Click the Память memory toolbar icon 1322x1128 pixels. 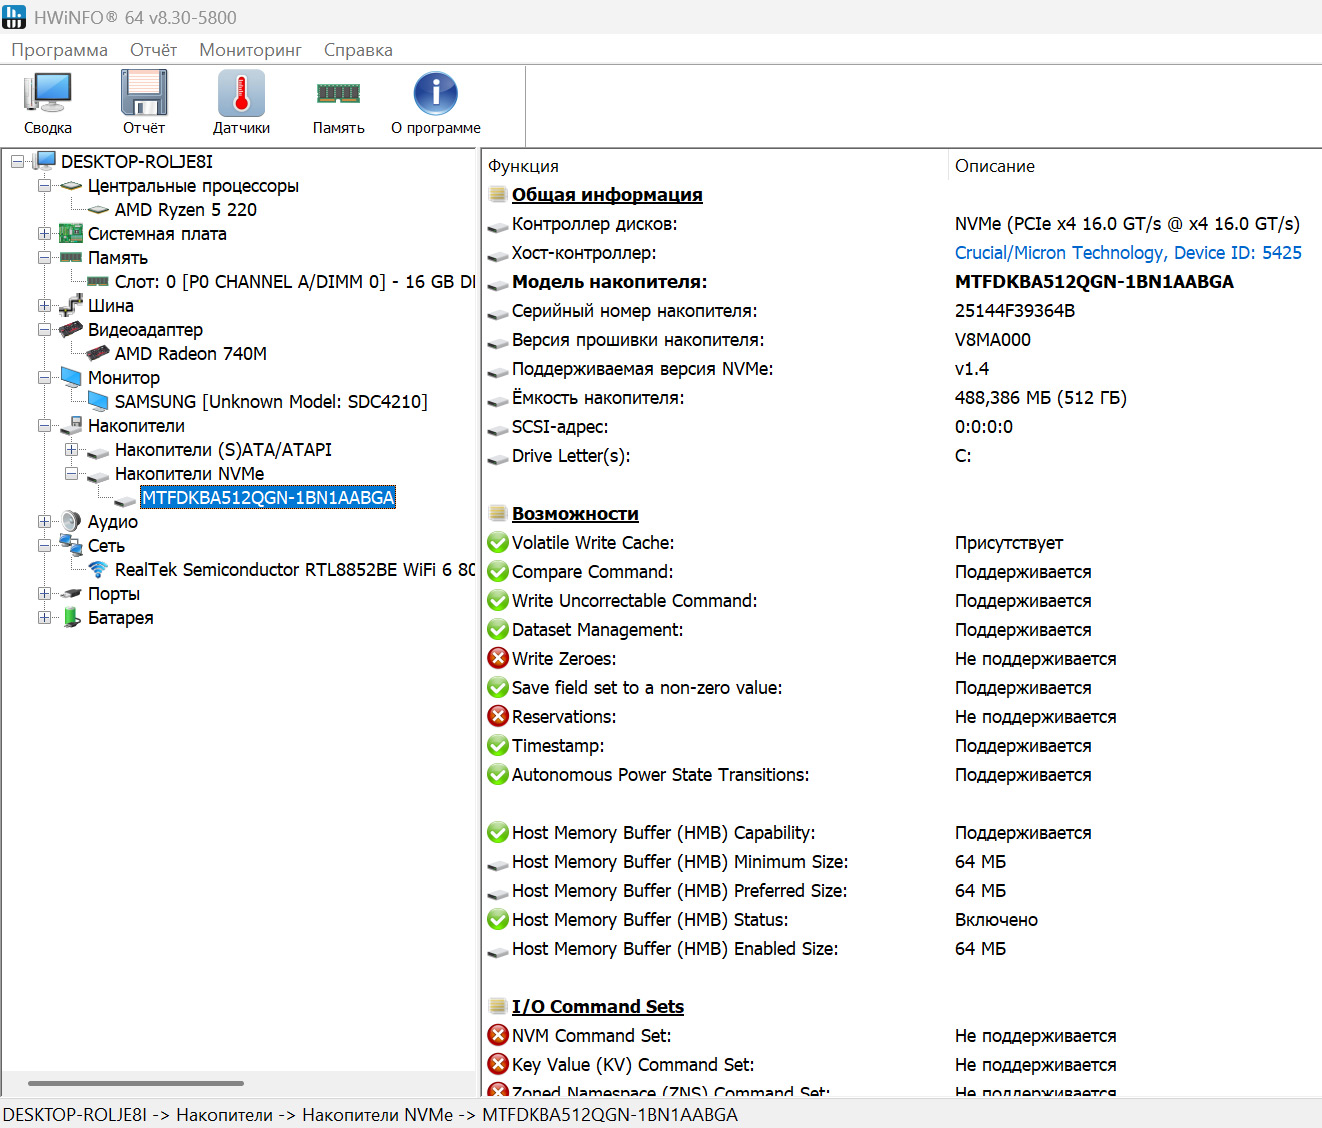pyautogui.click(x=338, y=94)
